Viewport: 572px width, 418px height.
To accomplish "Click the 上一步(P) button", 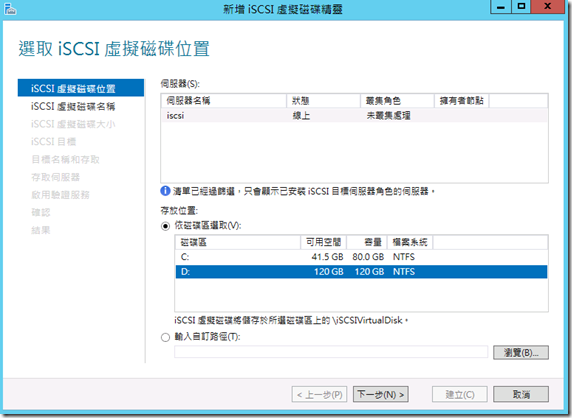I will click(319, 394).
